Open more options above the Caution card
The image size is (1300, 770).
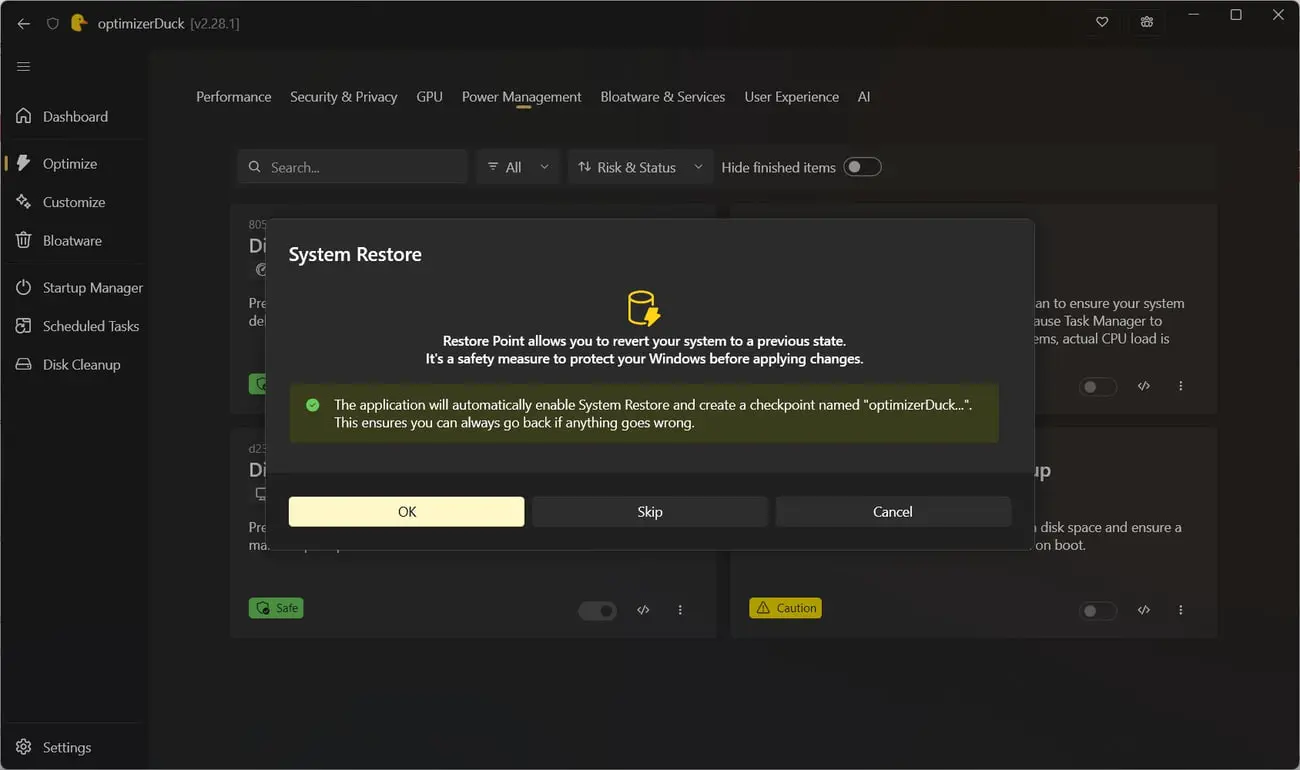(x=1181, y=386)
